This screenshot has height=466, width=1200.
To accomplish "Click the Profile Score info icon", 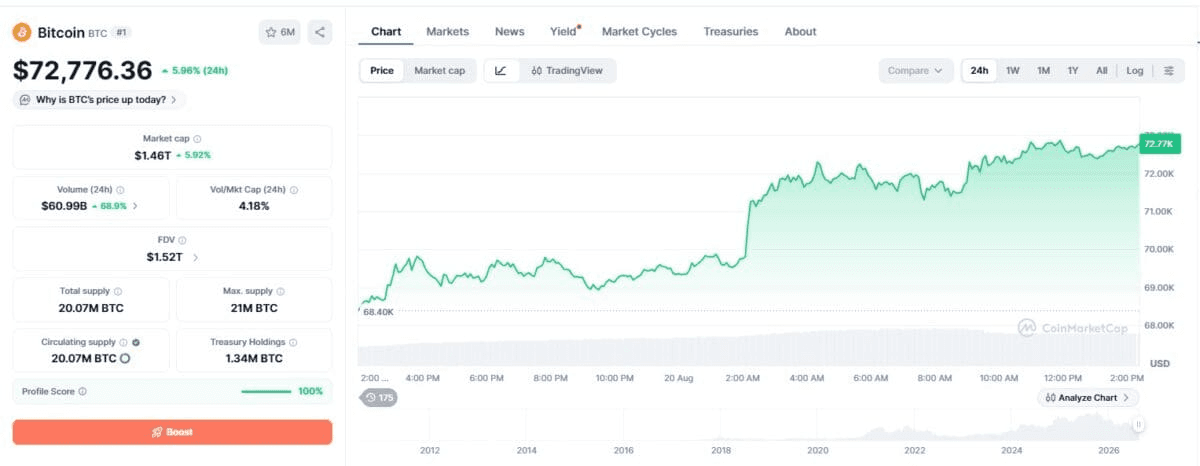I will (82, 391).
